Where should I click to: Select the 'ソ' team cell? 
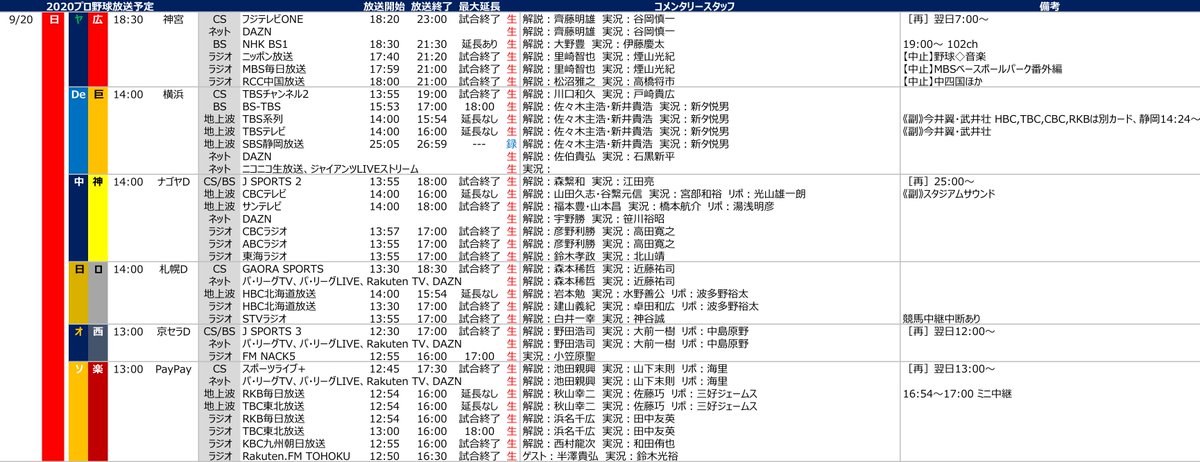click(79, 412)
